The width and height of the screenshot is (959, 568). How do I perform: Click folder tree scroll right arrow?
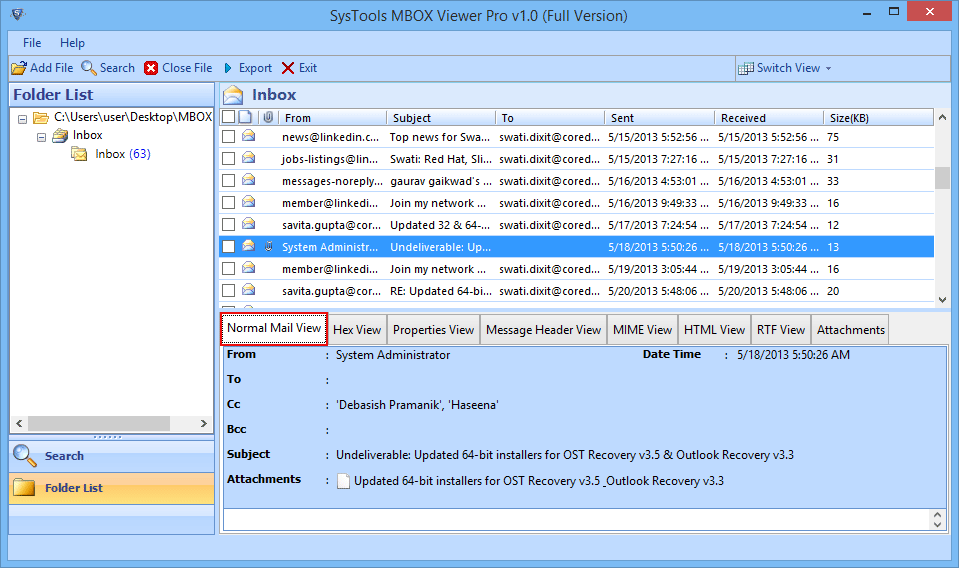204,423
